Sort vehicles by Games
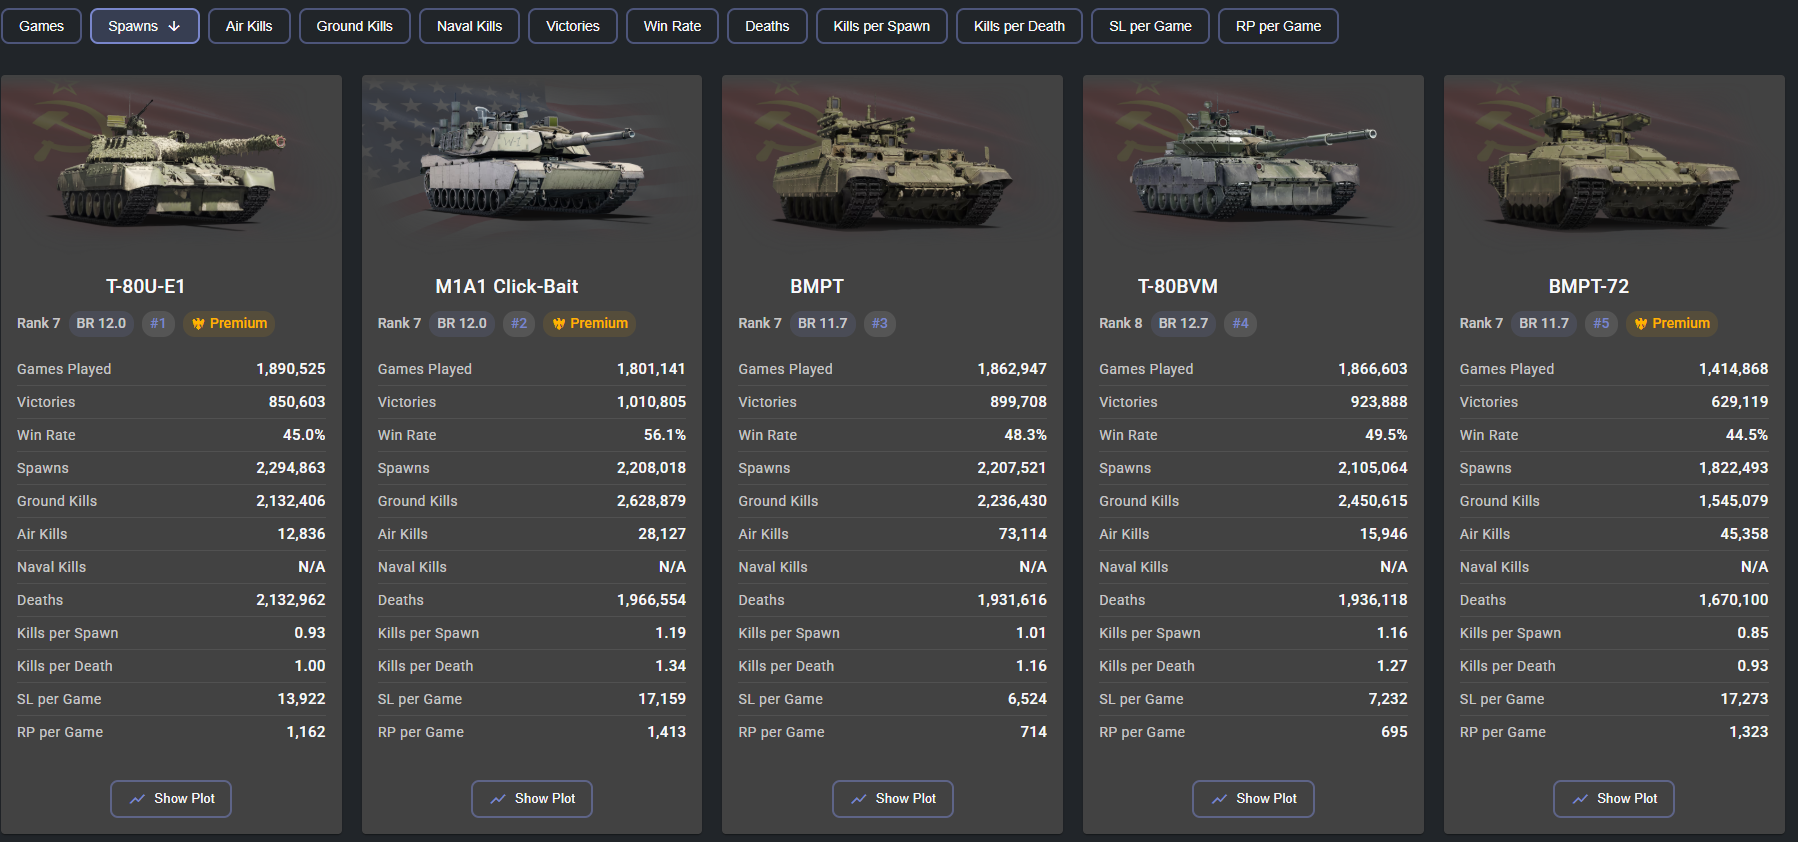The height and width of the screenshot is (842, 1798). tap(41, 26)
